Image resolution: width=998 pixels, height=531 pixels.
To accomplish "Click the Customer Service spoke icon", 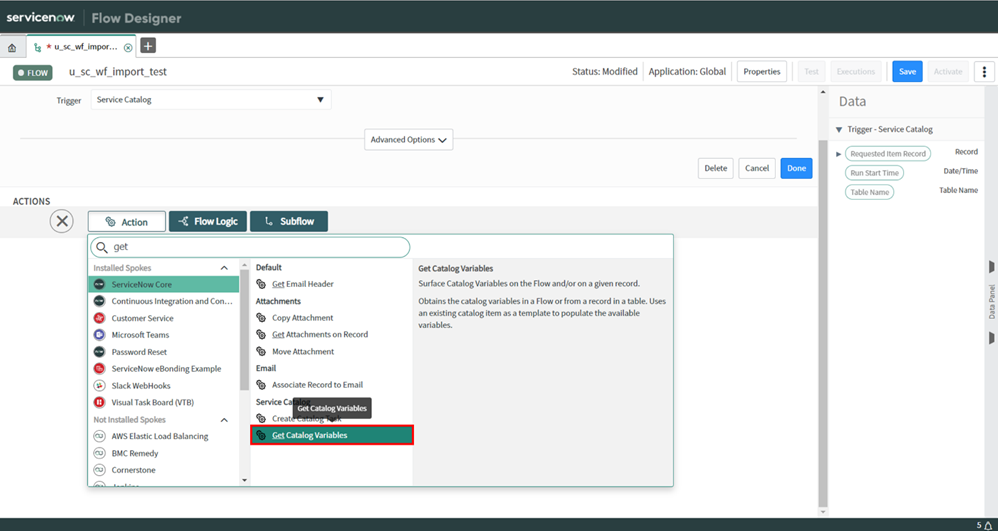I will (99, 318).
